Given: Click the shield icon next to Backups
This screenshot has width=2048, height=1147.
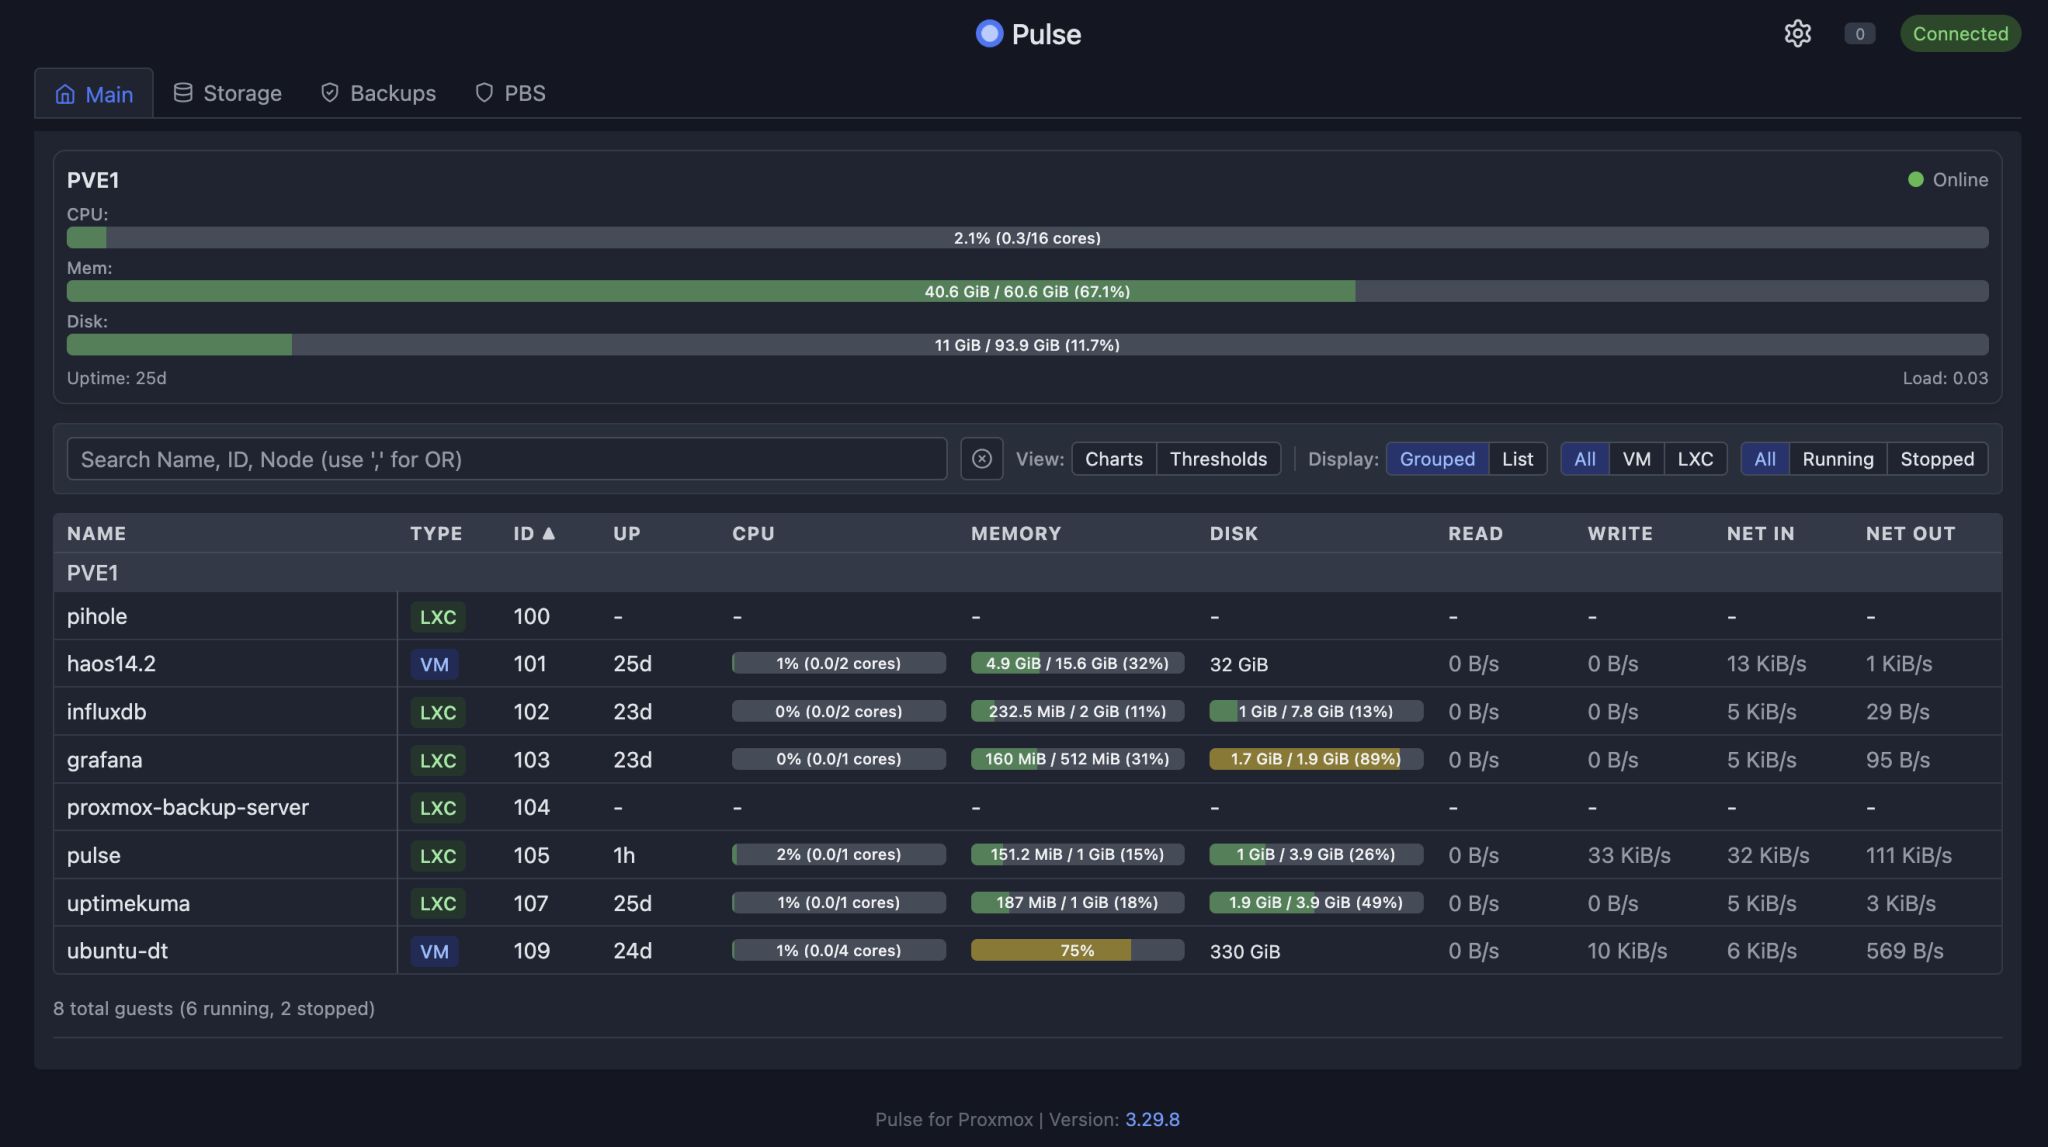Looking at the screenshot, I should (329, 92).
